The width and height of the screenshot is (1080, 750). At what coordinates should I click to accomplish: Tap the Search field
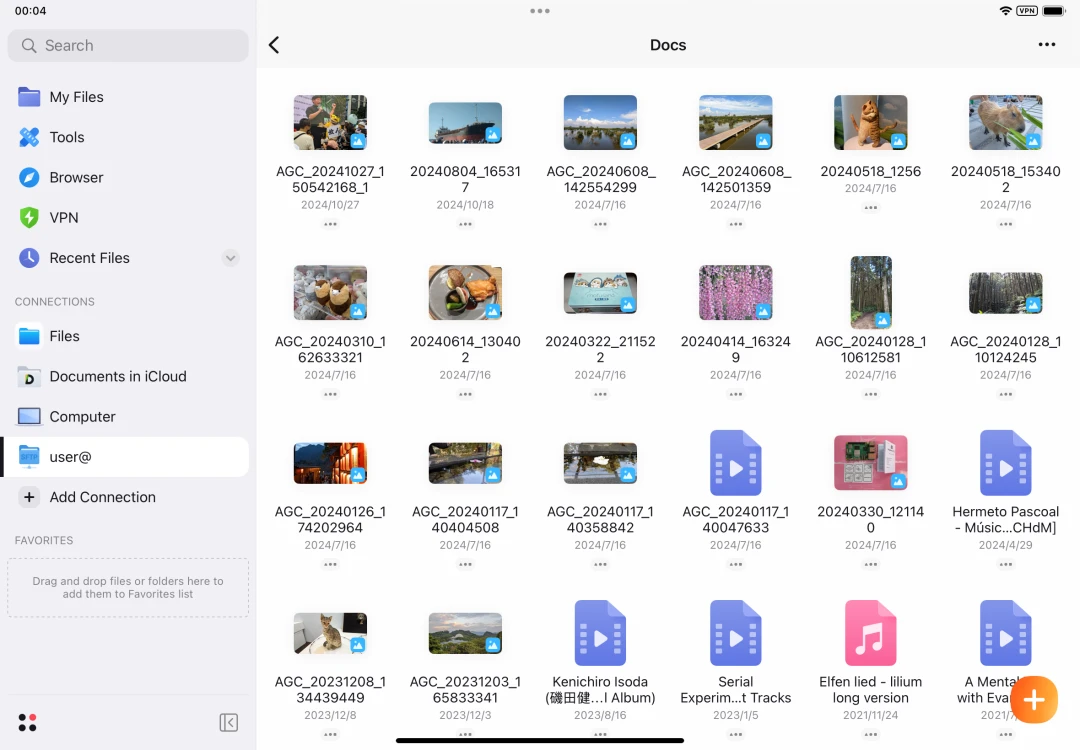click(x=128, y=45)
